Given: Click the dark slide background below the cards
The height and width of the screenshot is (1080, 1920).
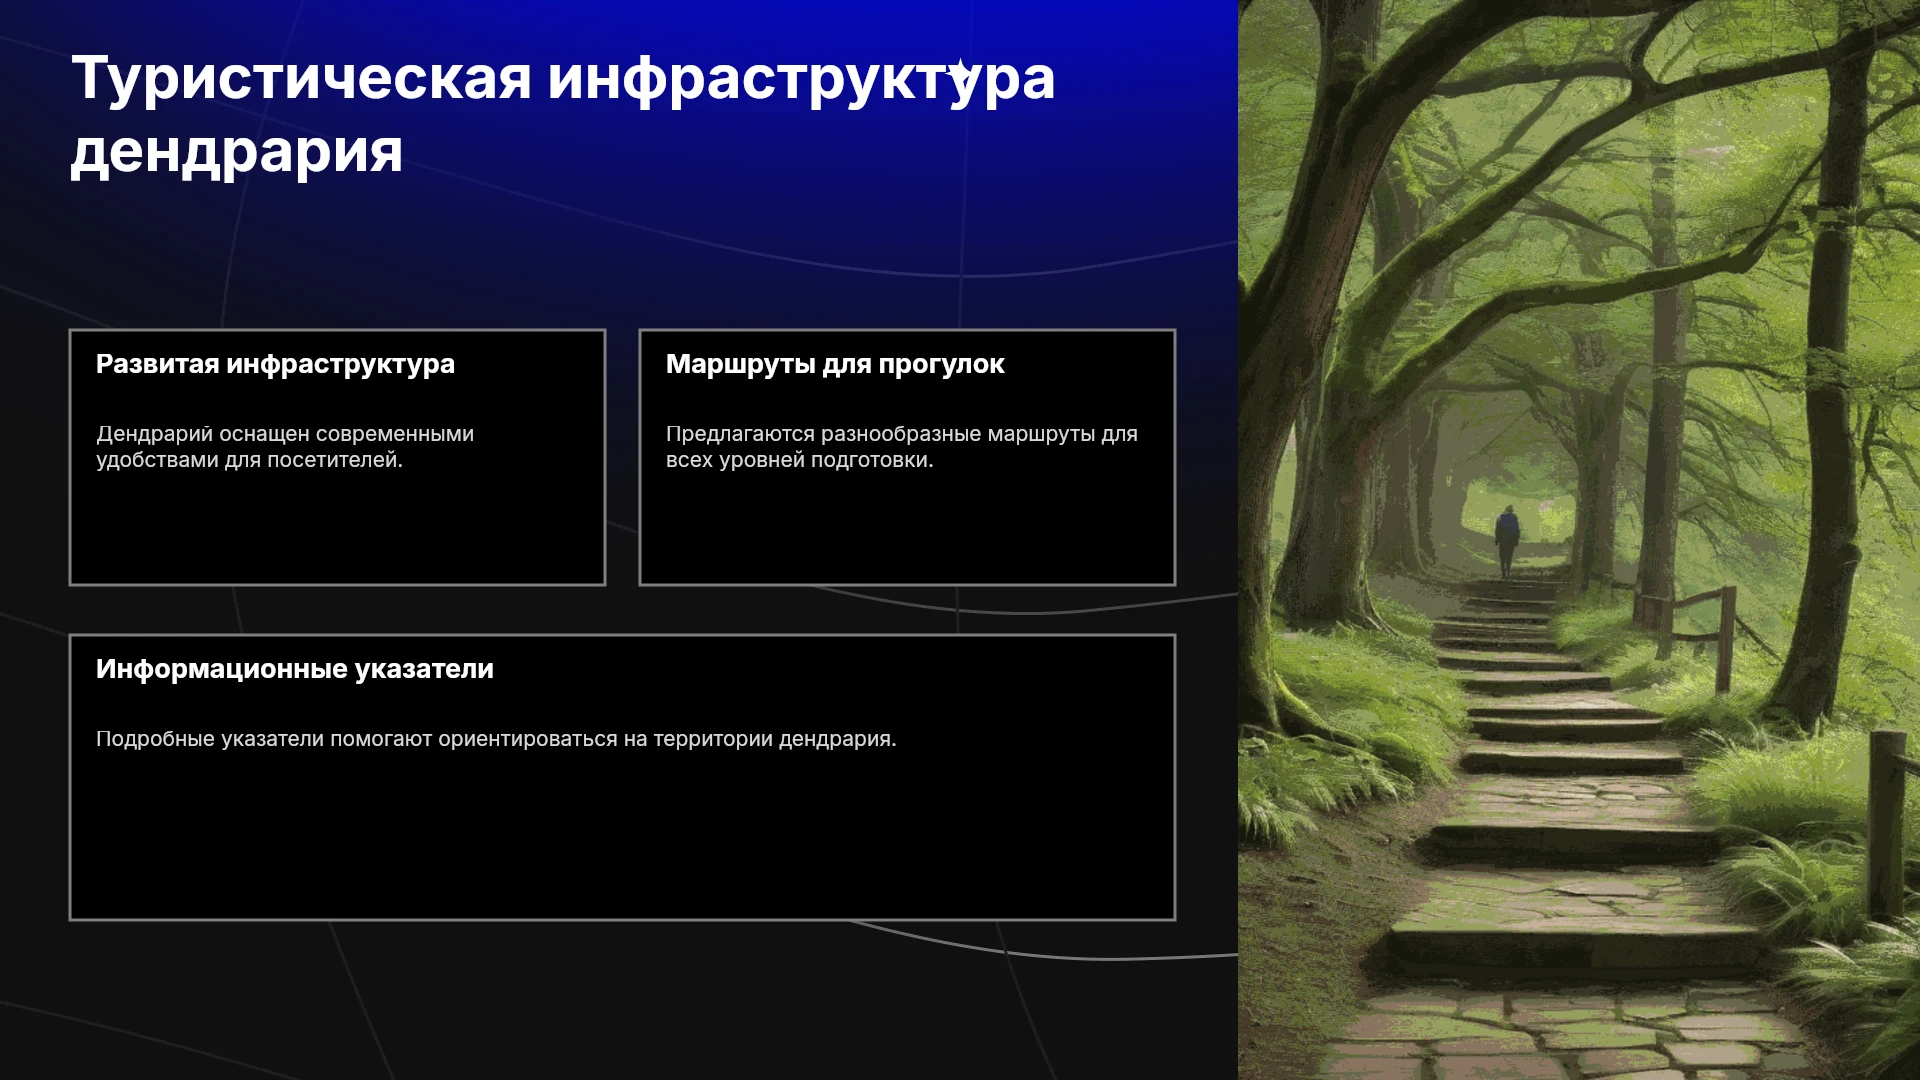Looking at the screenshot, I should 620,1000.
